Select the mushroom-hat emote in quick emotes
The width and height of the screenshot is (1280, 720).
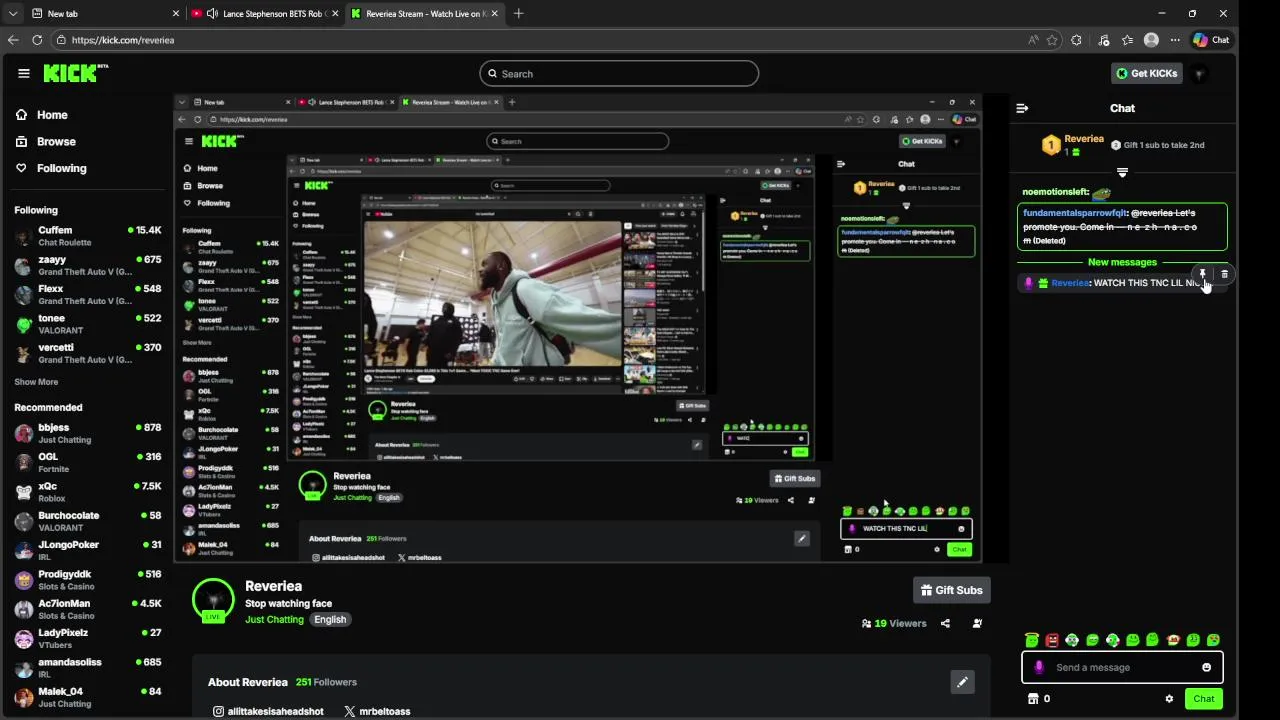coord(1173,640)
